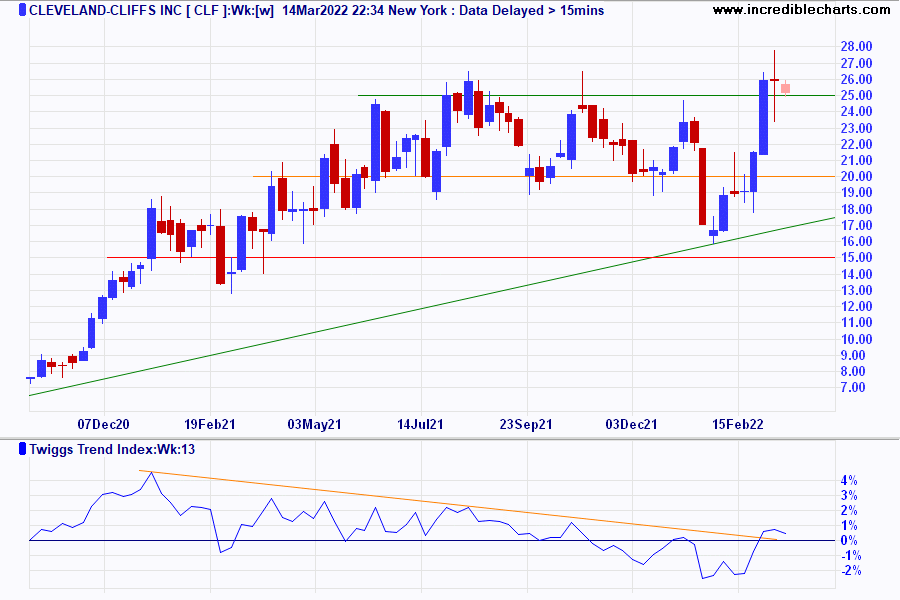
Task: Click the 20.00 price axis value
Action: tap(856, 176)
